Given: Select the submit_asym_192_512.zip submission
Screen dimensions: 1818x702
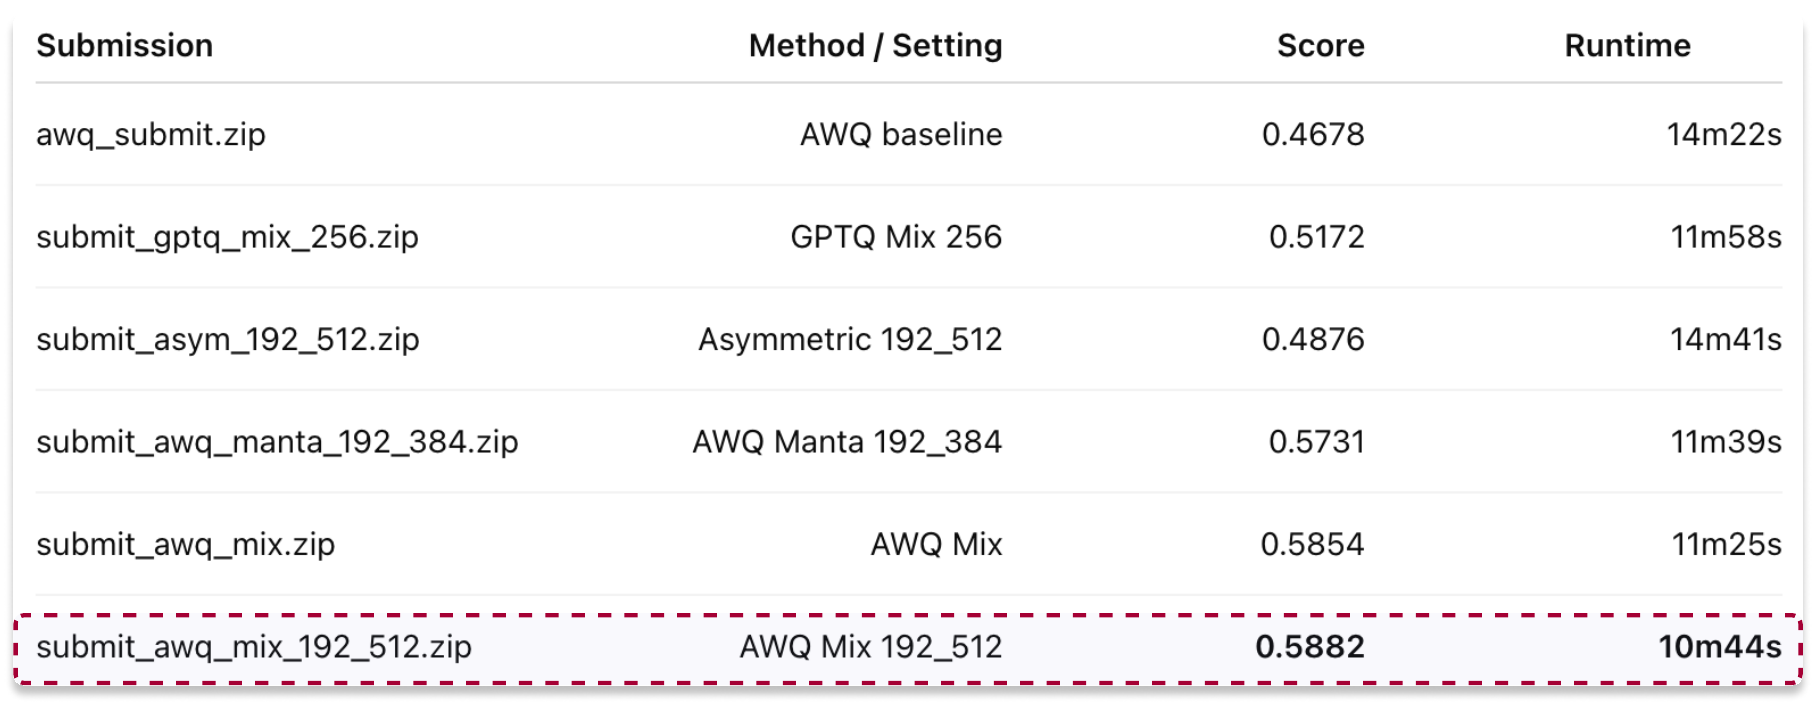Looking at the screenshot, I should pyautogui.click(x=228, y=340).
